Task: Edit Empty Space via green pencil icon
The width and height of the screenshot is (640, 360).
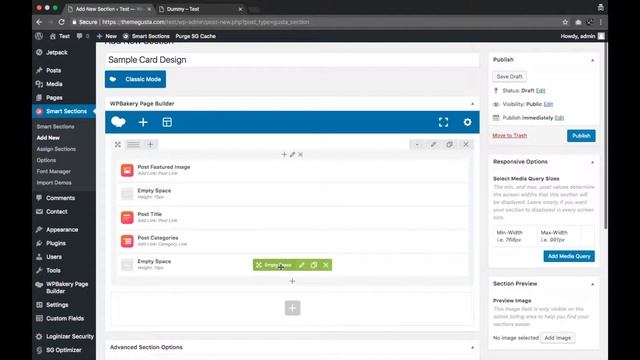Action: (x=302, y=265)
